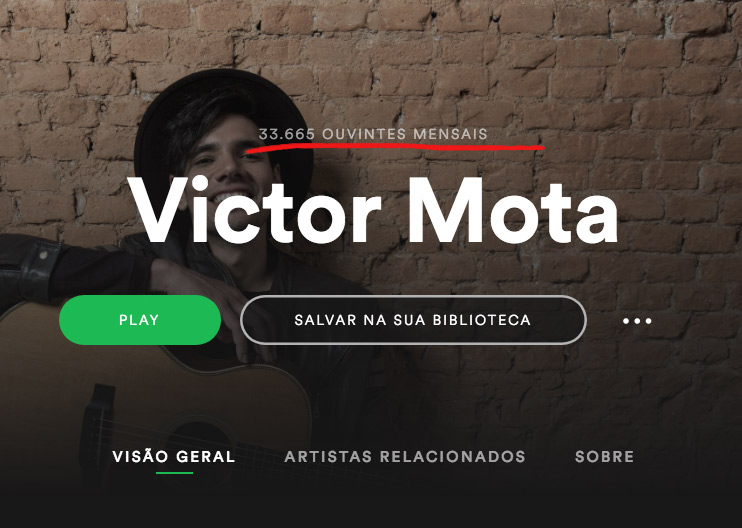Switch to the Visão Geral tab
The height and width of the screenshot is (528, 742).
(x=174, y=457)
